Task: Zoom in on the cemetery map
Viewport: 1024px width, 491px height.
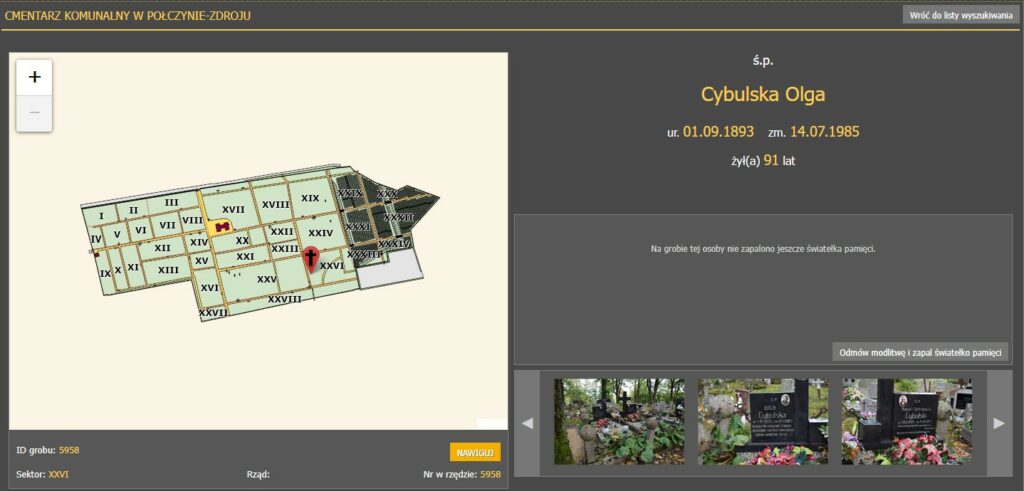Action: click(34, 77)
